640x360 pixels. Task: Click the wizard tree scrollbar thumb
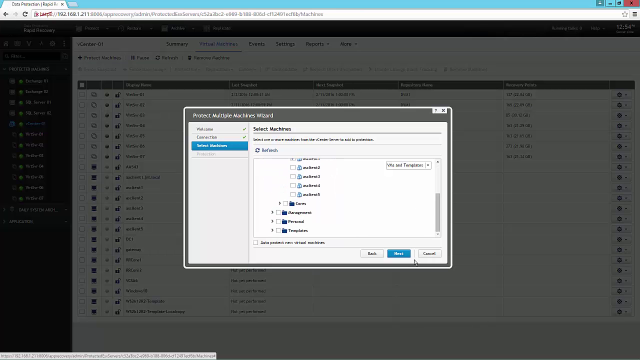pyautogui.click(x=438, y=212)
